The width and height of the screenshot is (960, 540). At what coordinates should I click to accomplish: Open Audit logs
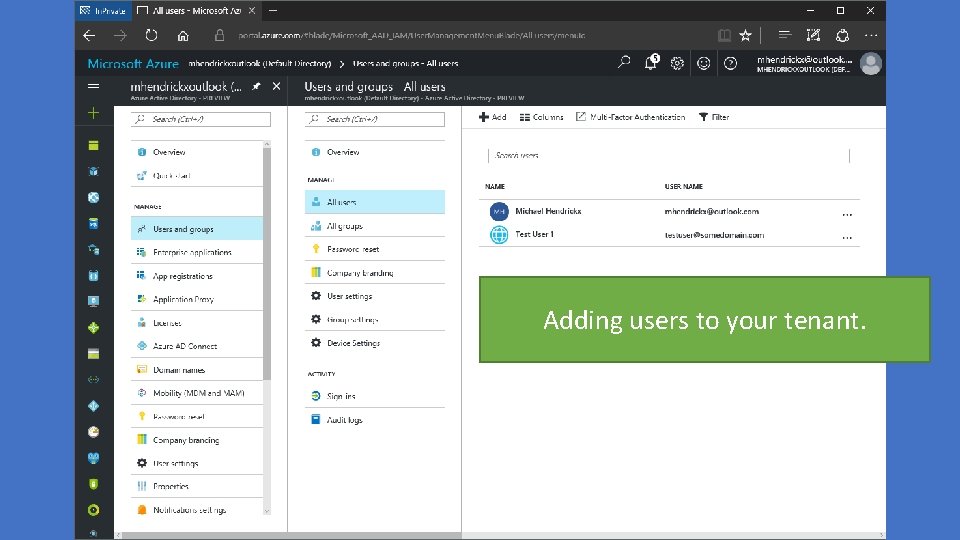[375, 420]
